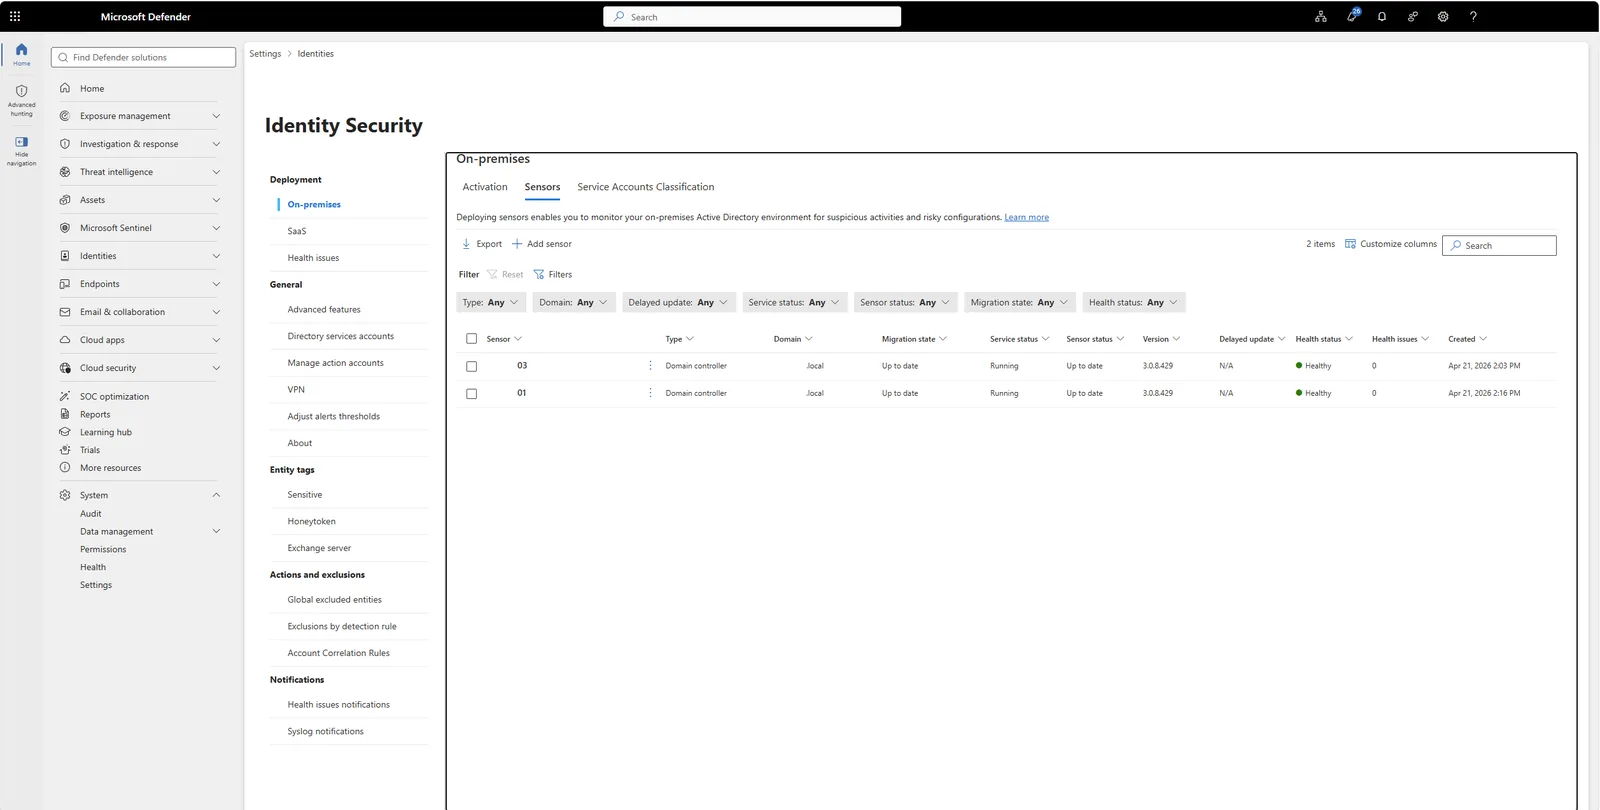Click the Add sensor button

542,244
